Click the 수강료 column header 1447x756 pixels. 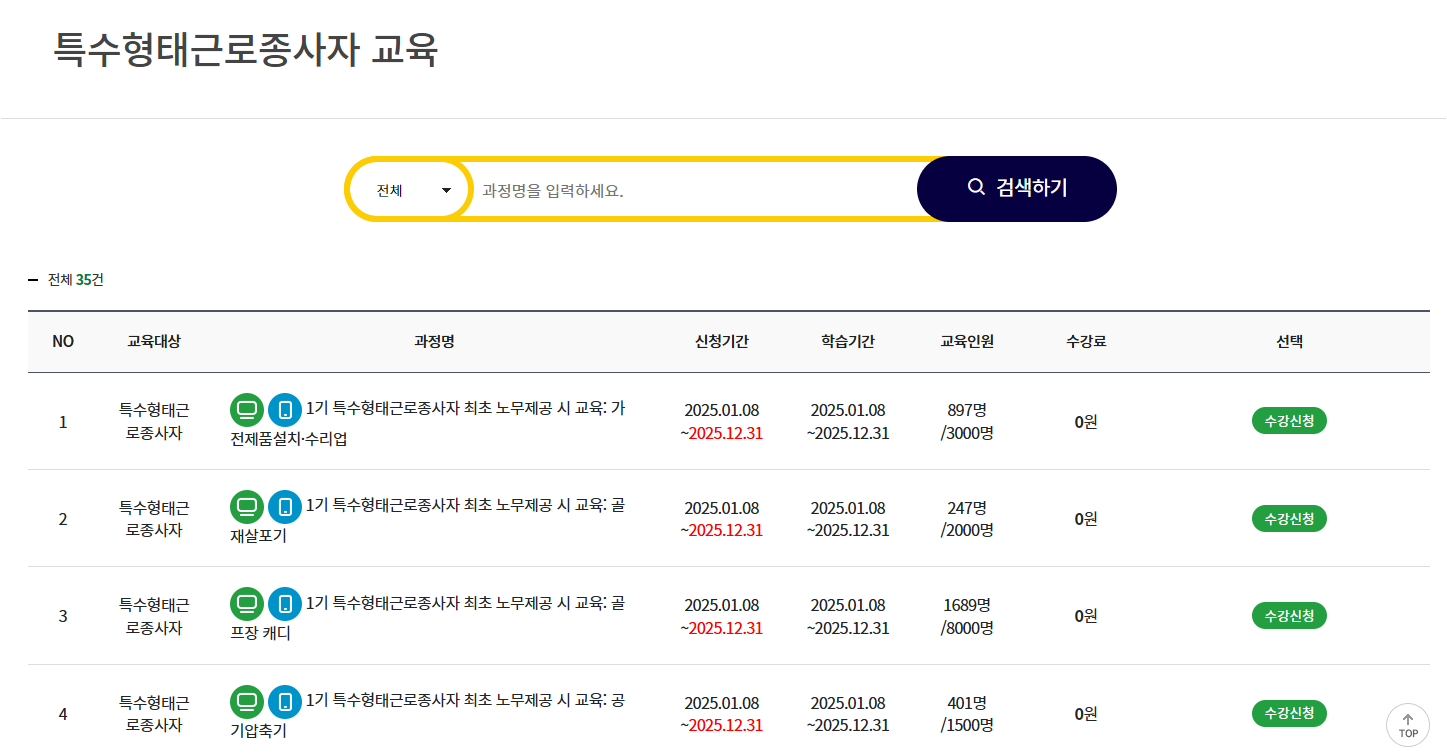pyautogui.click(x=1086, y=341)
